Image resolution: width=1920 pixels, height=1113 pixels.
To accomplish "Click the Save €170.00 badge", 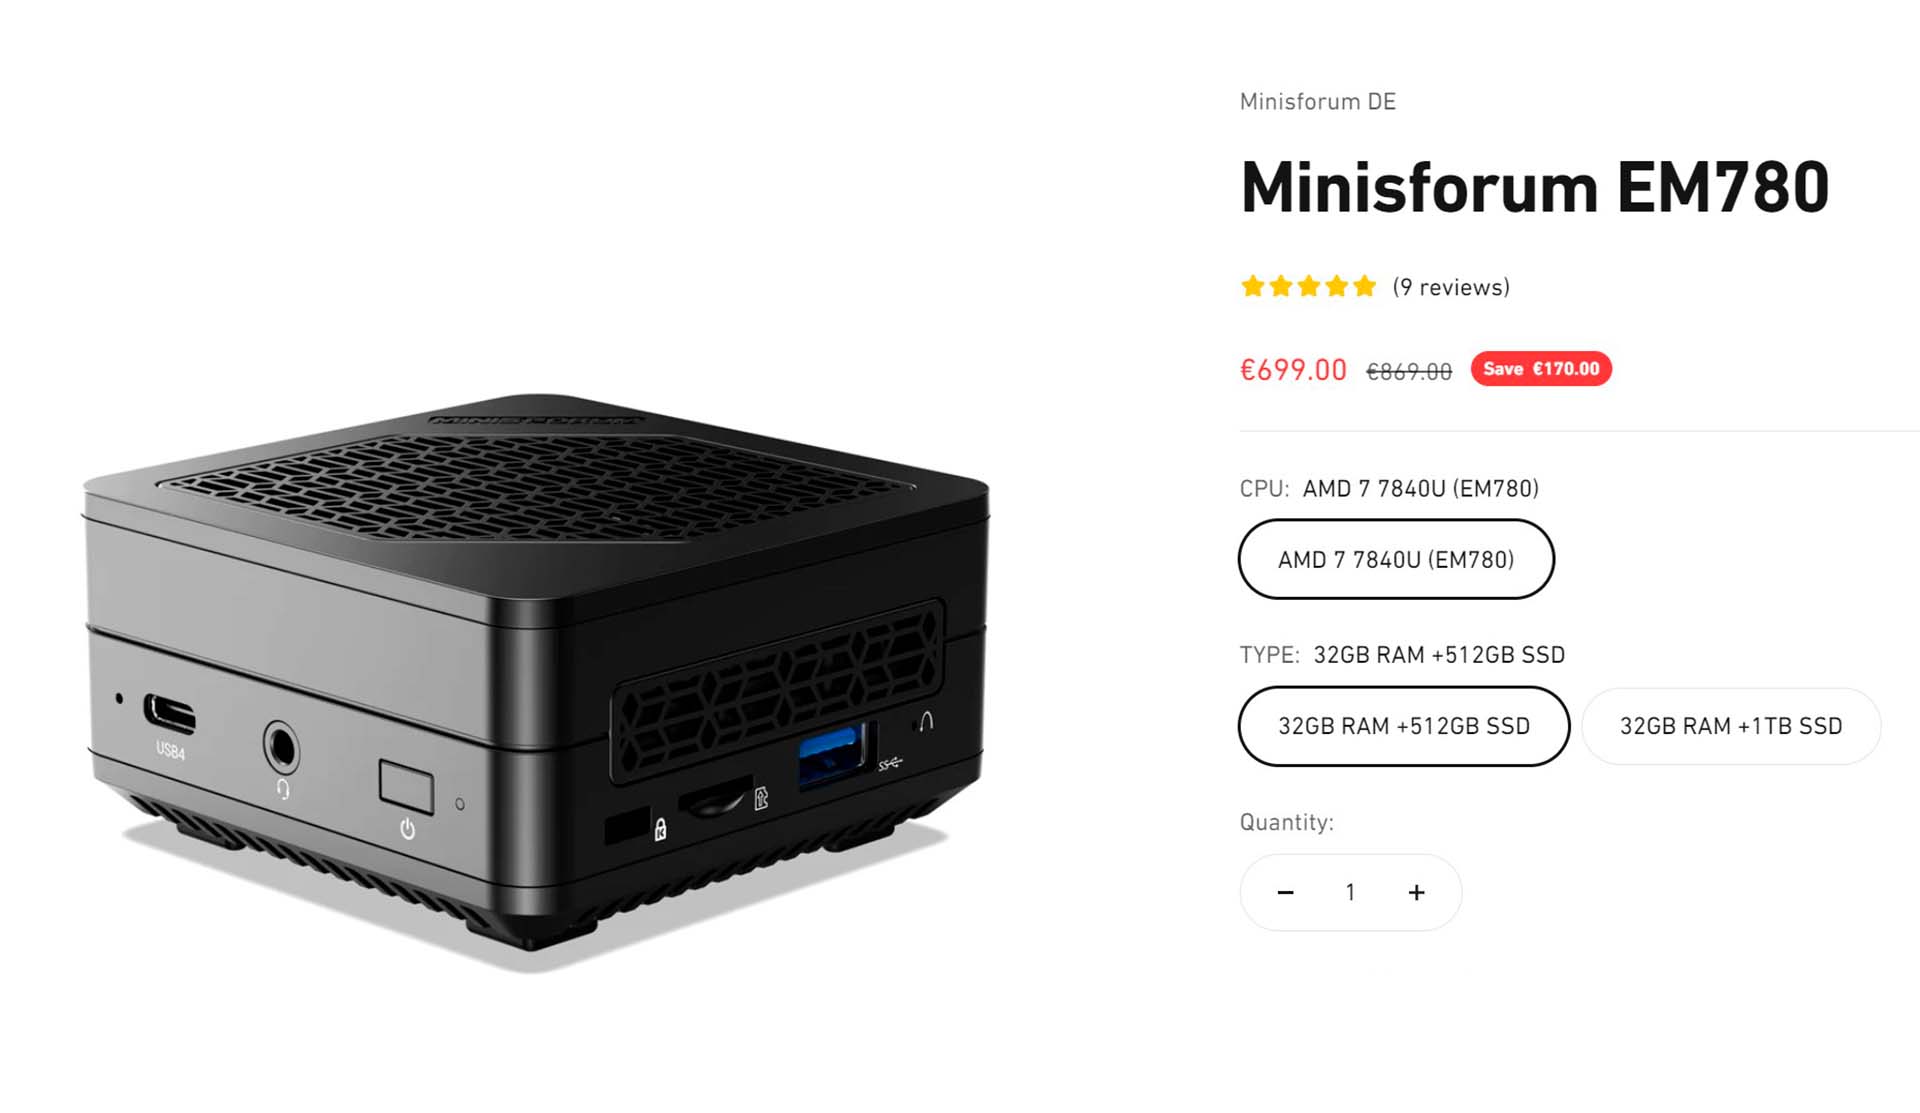I will [x=1541, y=368].
